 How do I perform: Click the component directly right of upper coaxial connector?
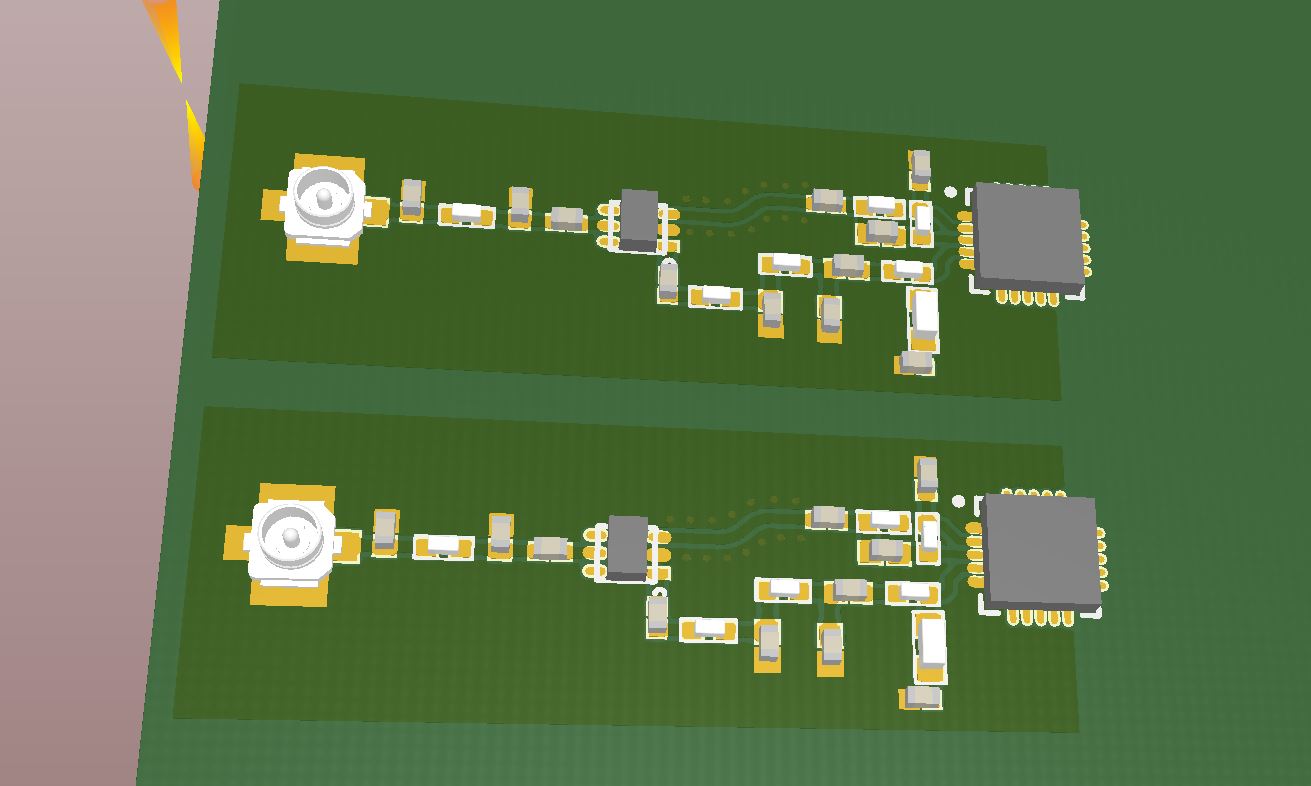click(x=412, y=200)
